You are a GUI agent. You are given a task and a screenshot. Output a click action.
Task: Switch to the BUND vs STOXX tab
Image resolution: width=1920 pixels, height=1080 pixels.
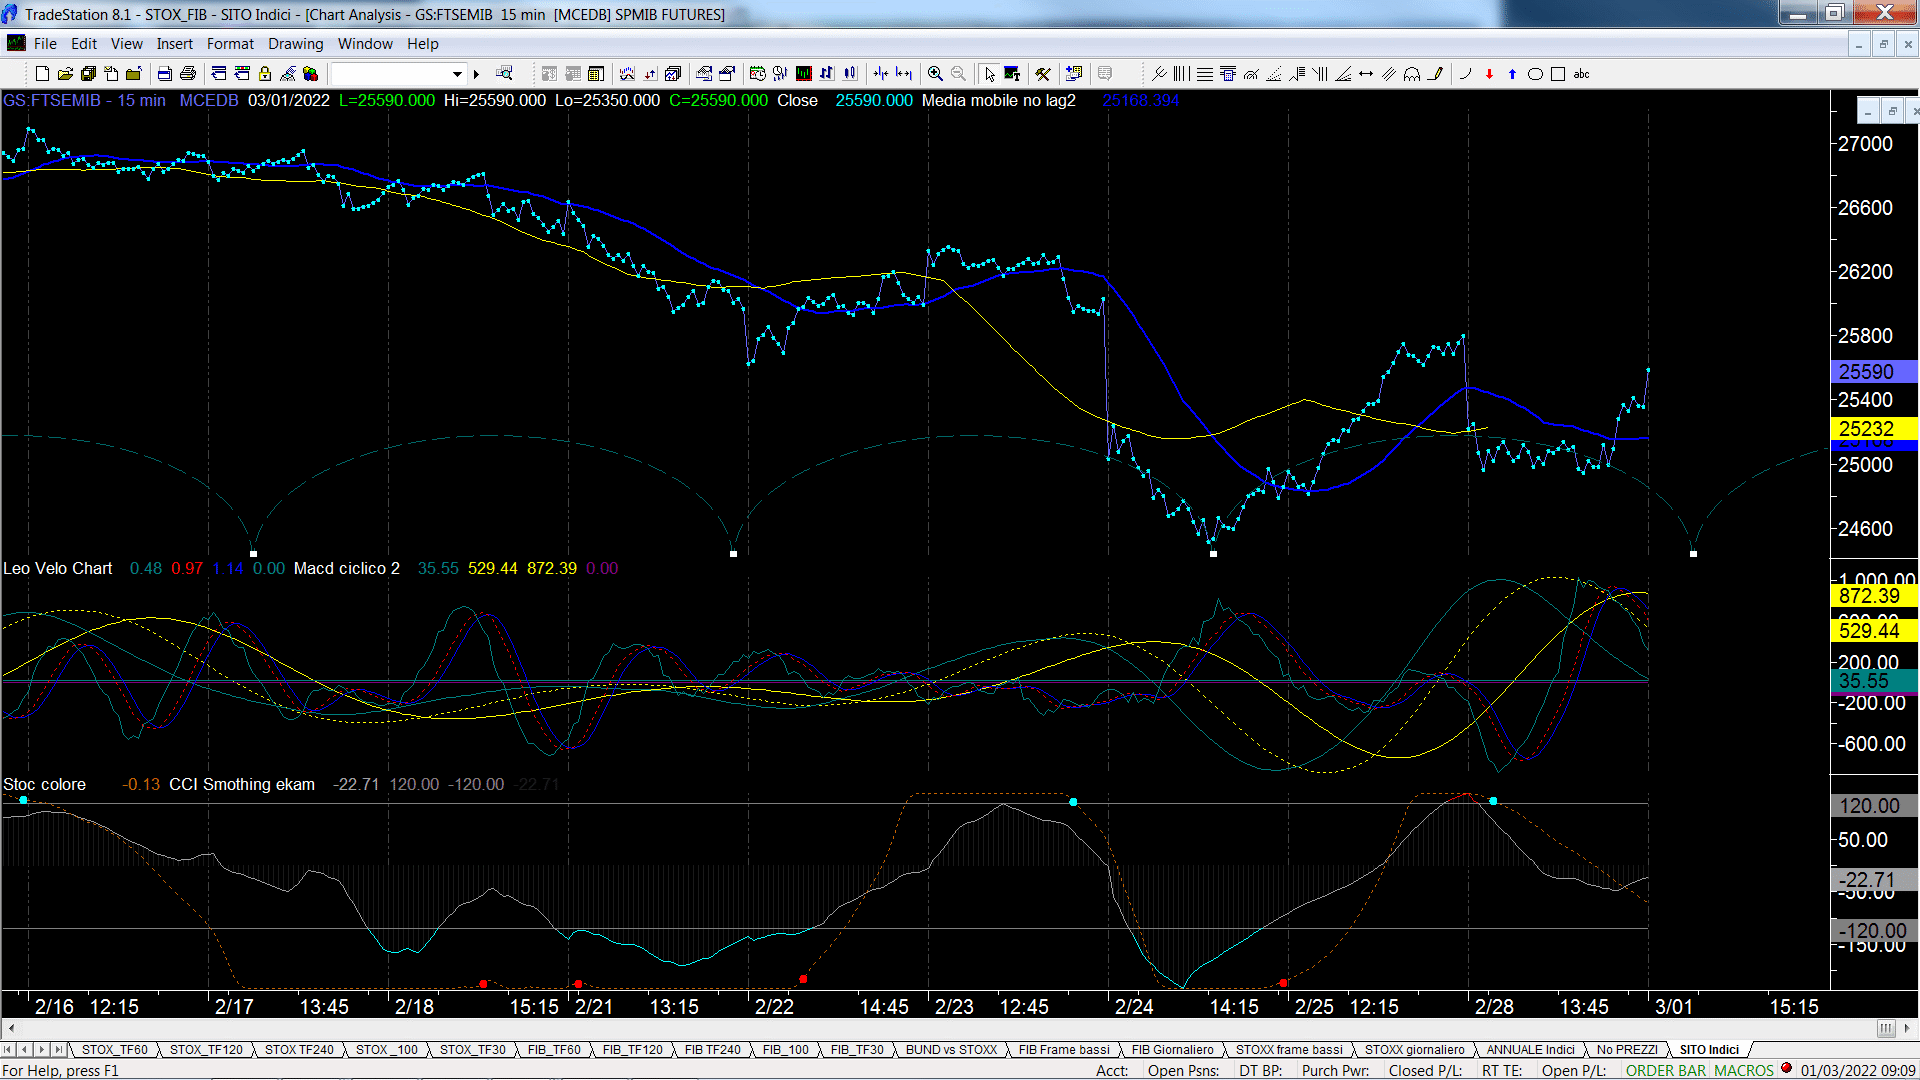pos(951,1050)
